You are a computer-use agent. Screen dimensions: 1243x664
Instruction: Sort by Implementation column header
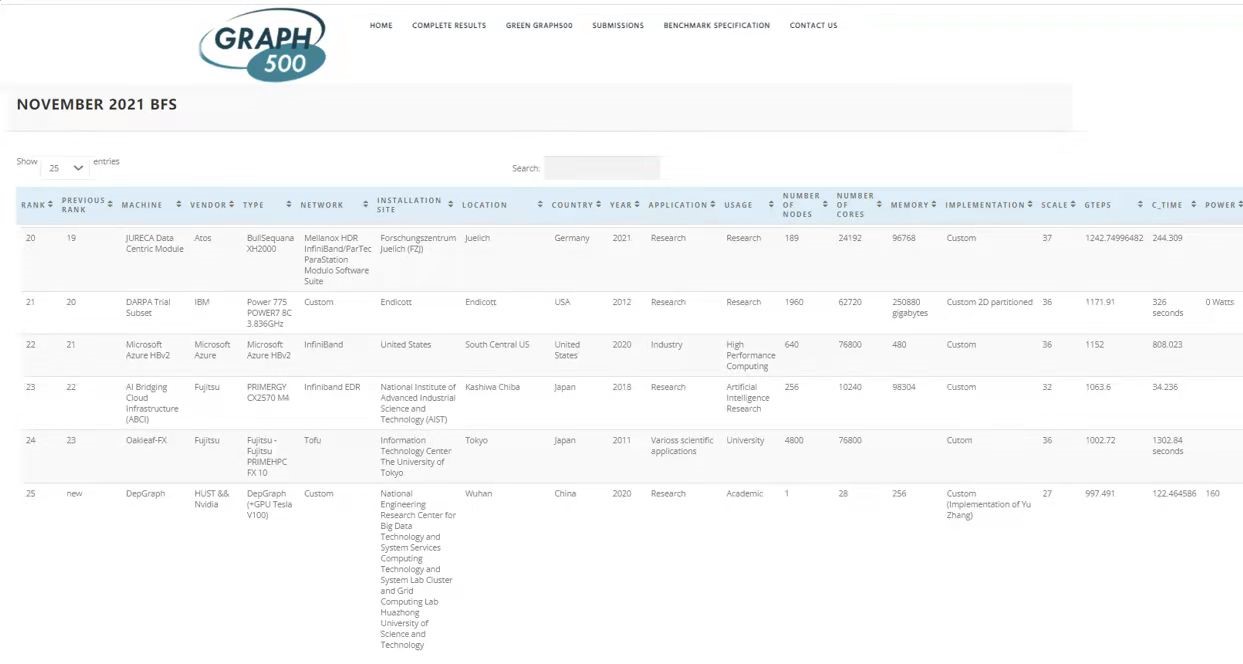point(985,205)
